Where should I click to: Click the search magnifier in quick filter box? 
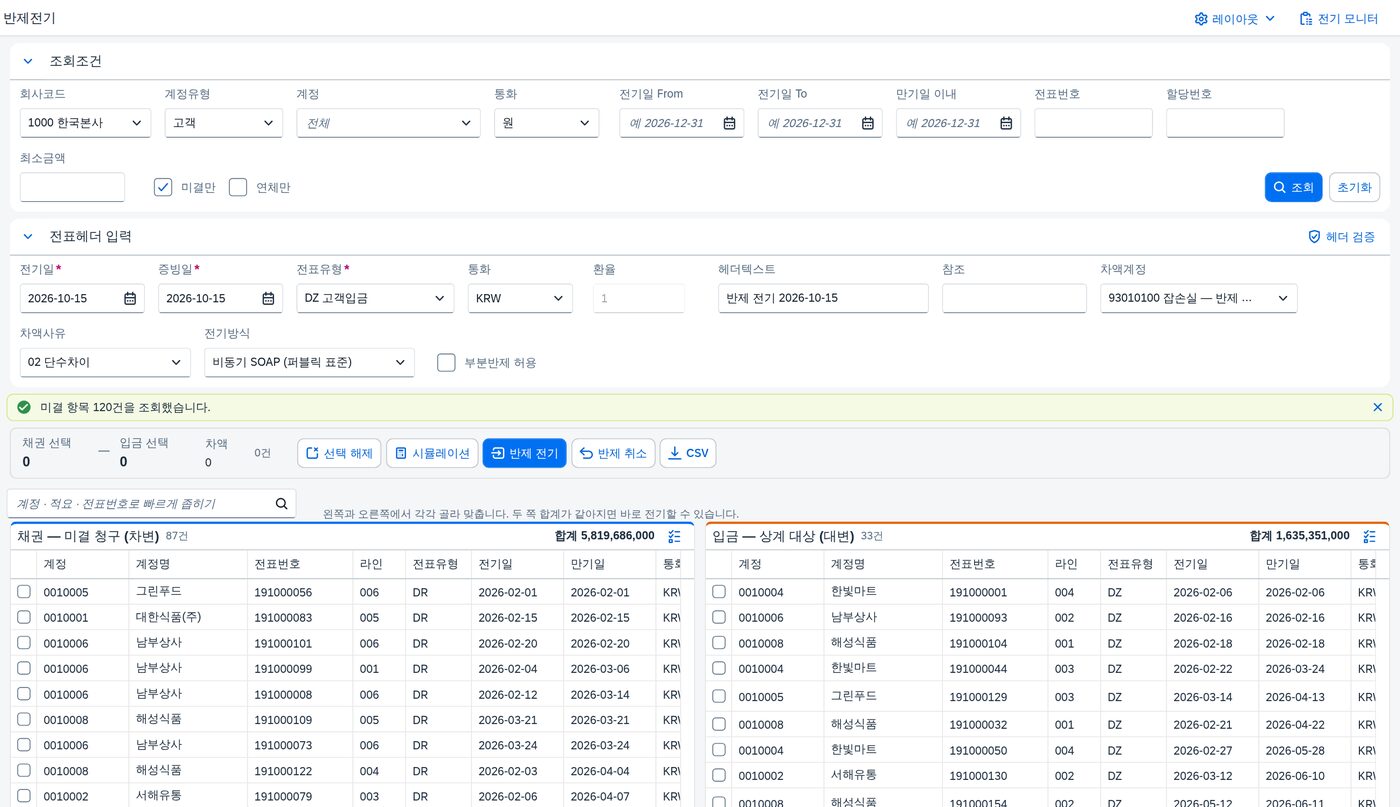click(281, 503)
